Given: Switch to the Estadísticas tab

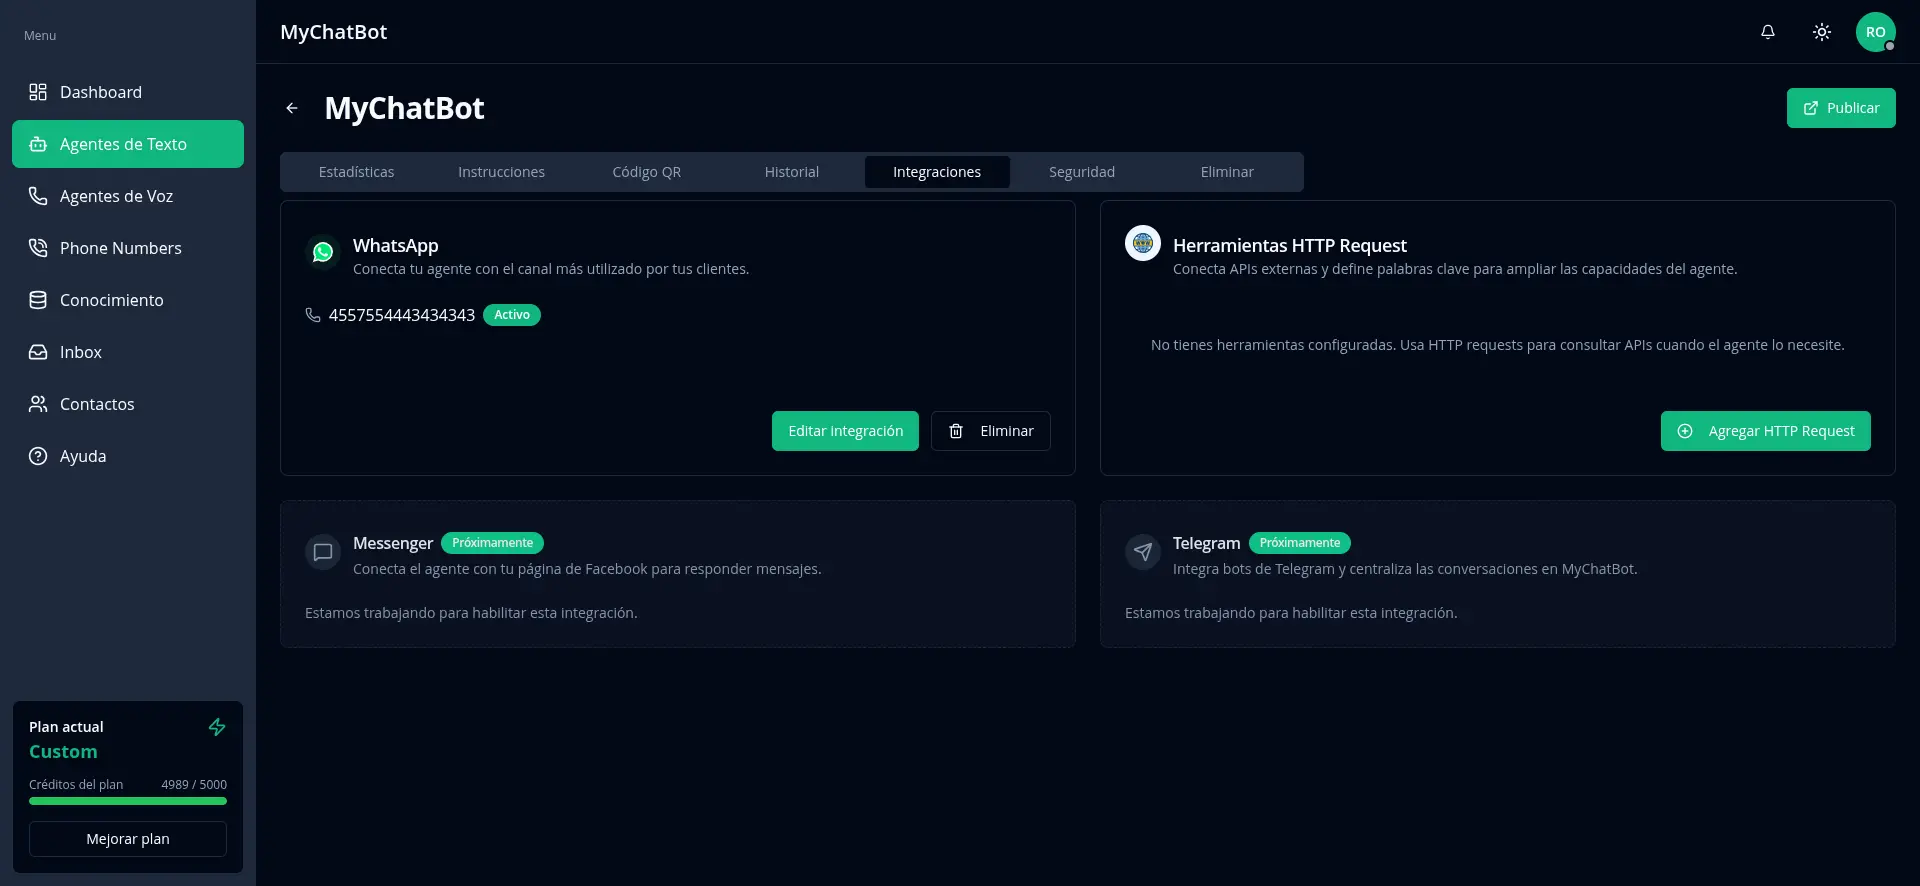Looking at the screenshot, I should (356, 172).
